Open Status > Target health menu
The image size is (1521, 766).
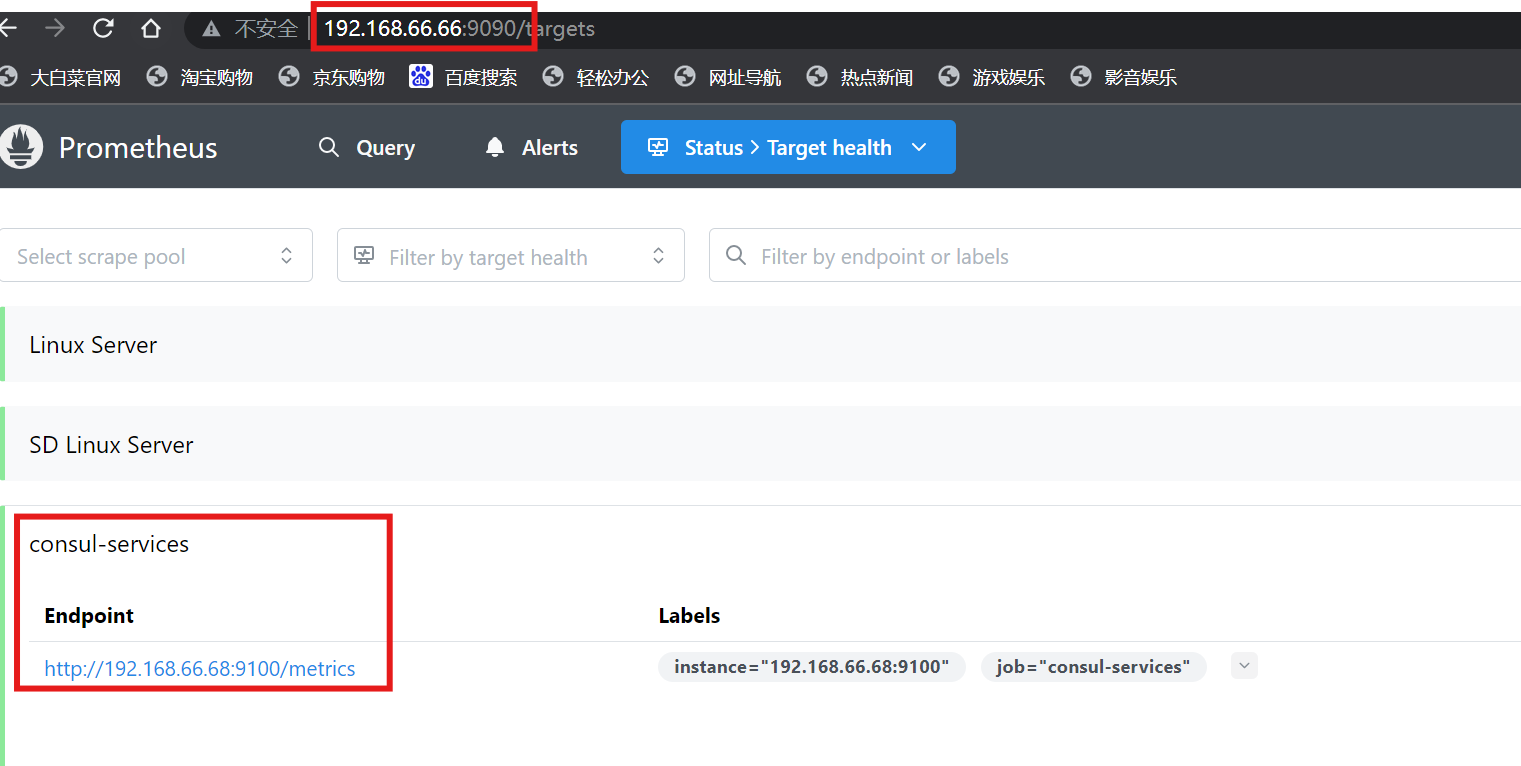tap(788, 147)
